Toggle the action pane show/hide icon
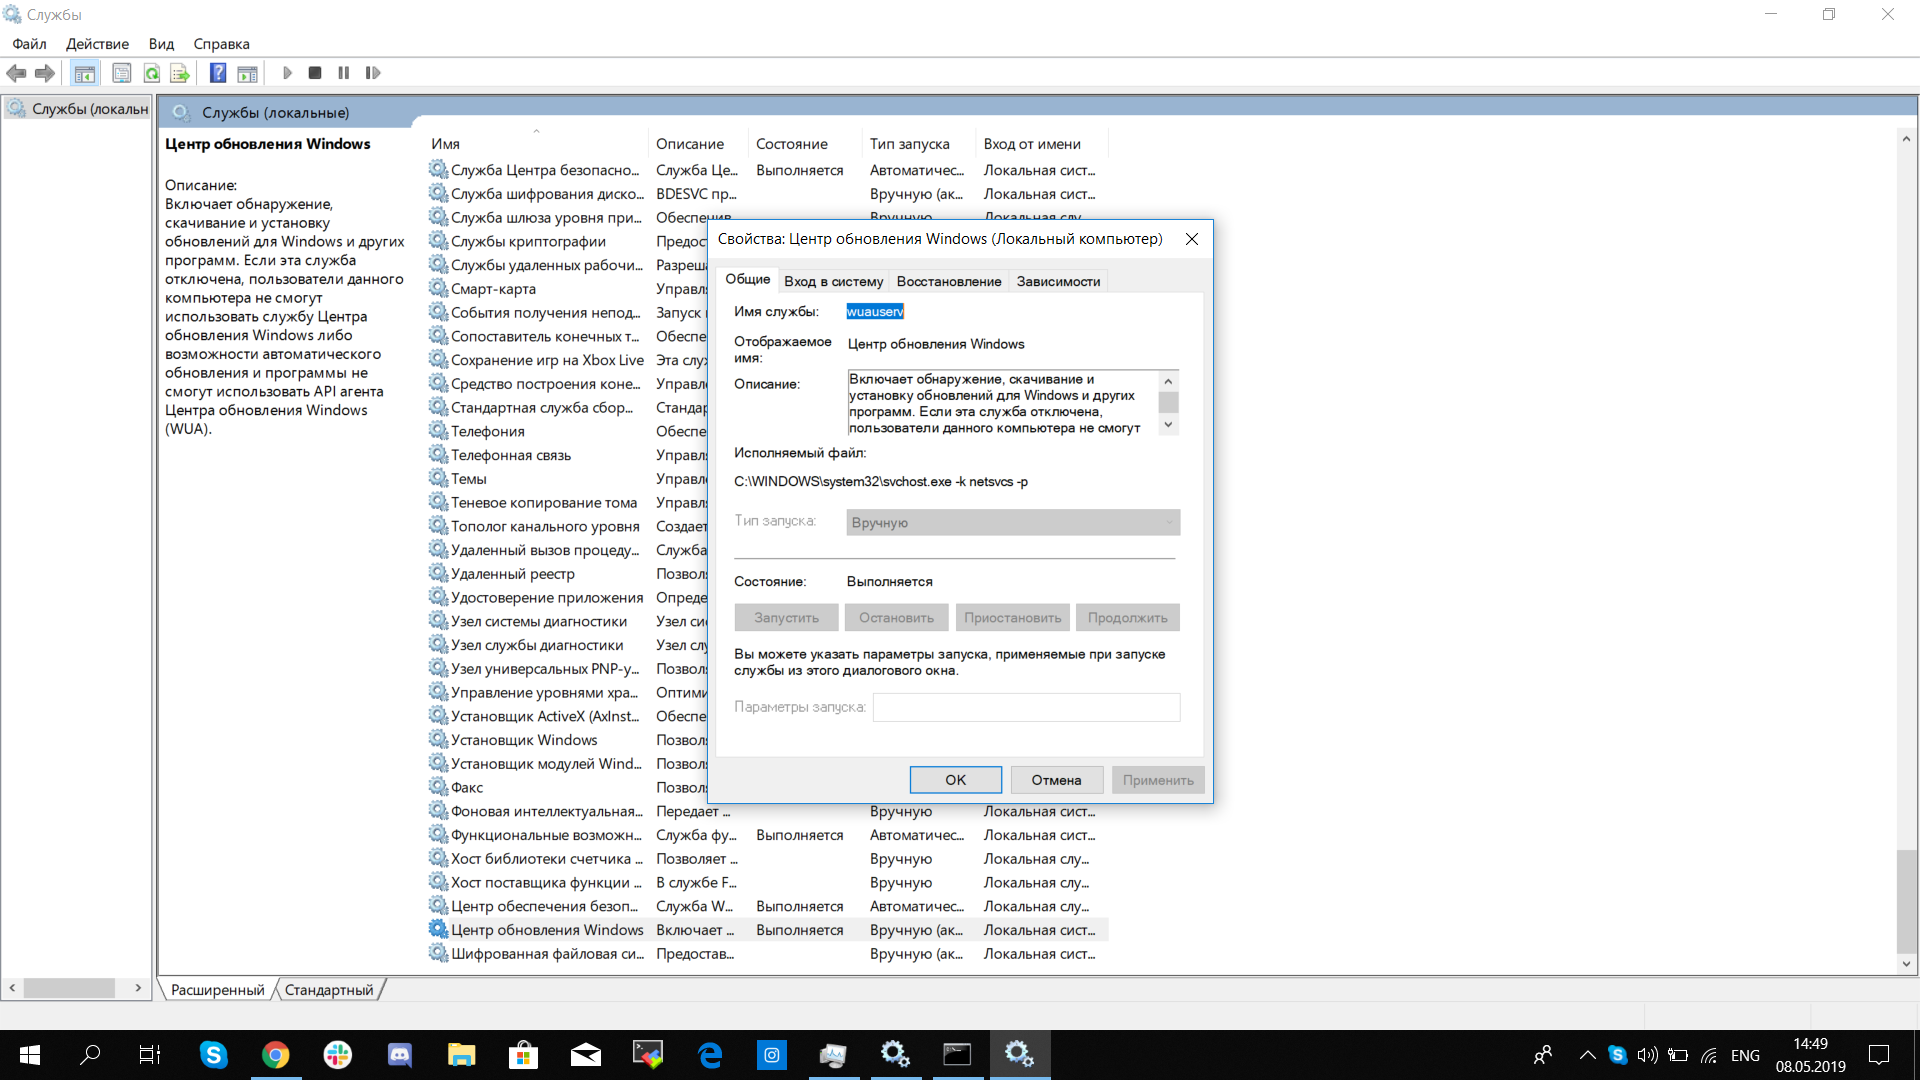The height and width of the screenshot is (1080, 1920). click(247, 73)
